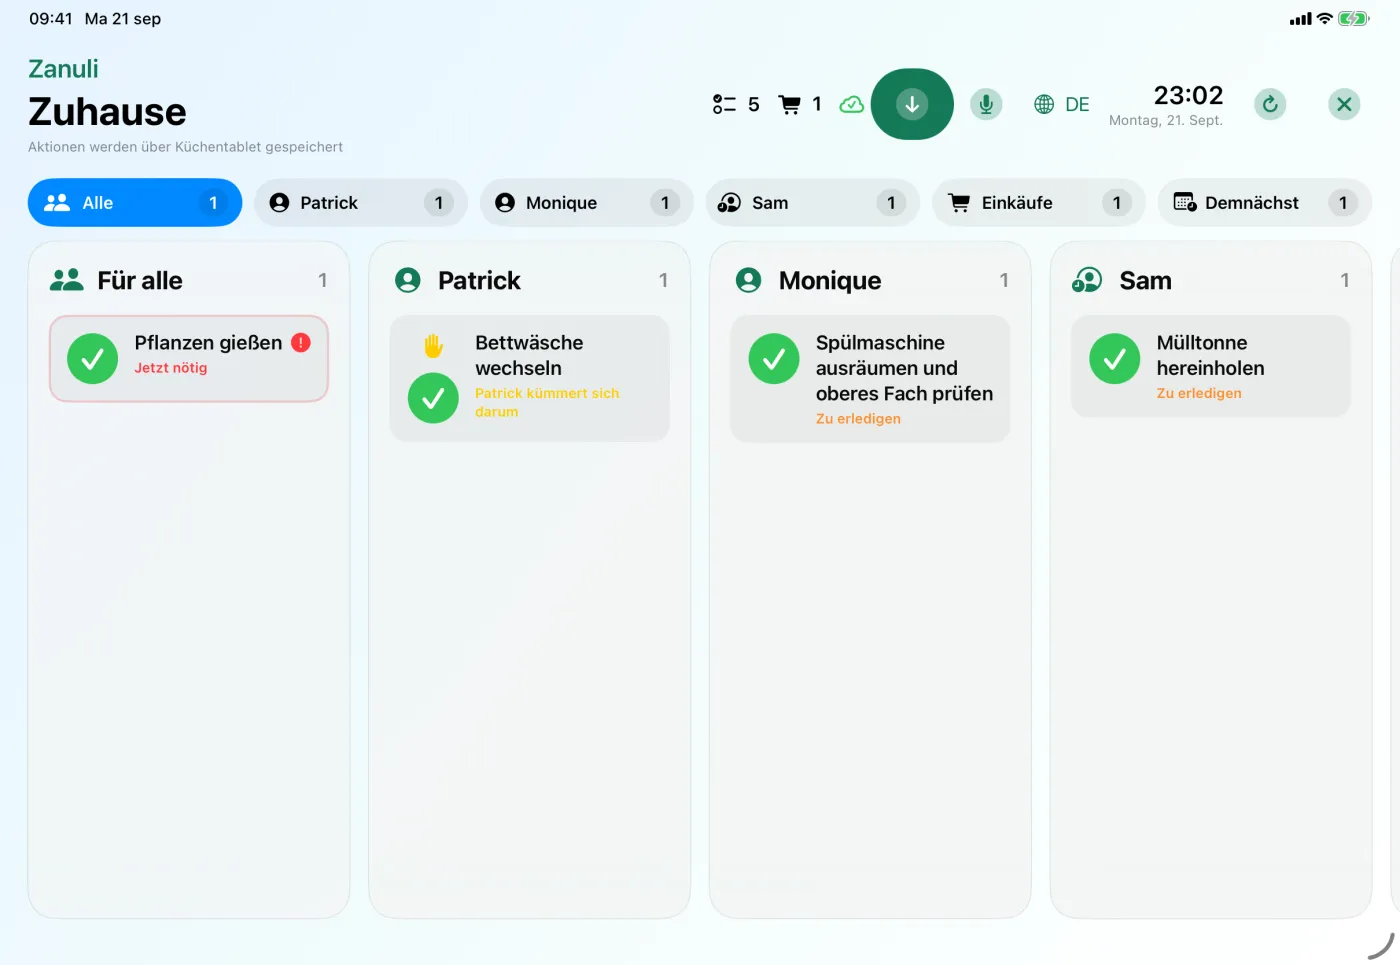The width and height of the screenshot is (1400, 965).
Task: Open the Demnächst tab
Action: [1265, 203]
